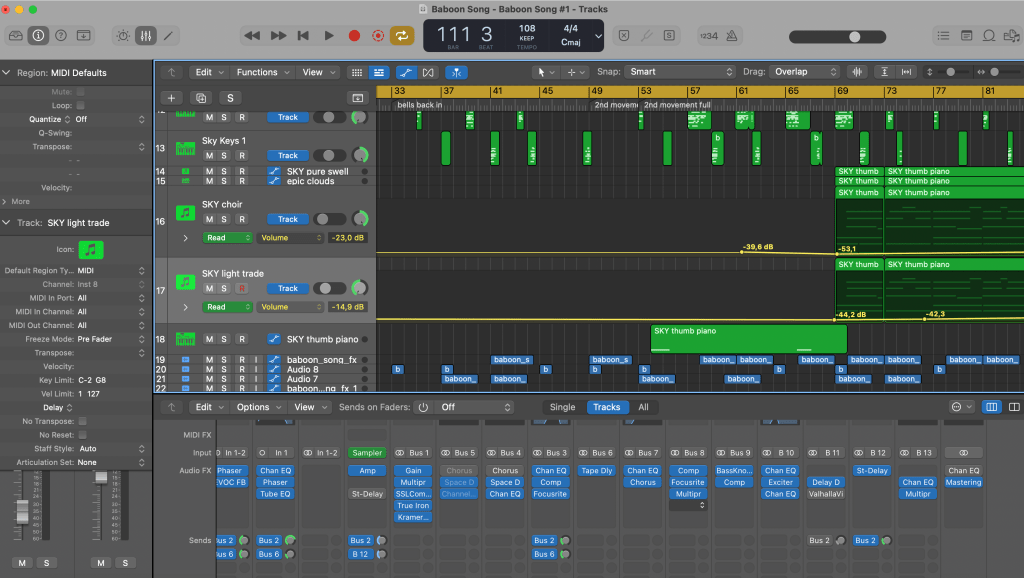Select the SKY thumb piano region on track 18
The image size is (1024, 578).
tap(747, 338)
